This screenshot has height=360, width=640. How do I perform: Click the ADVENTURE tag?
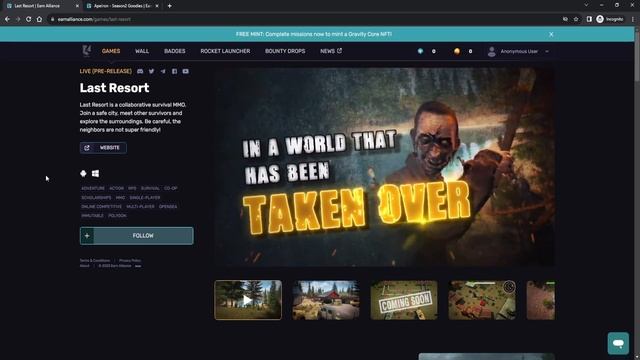[93, 189]
